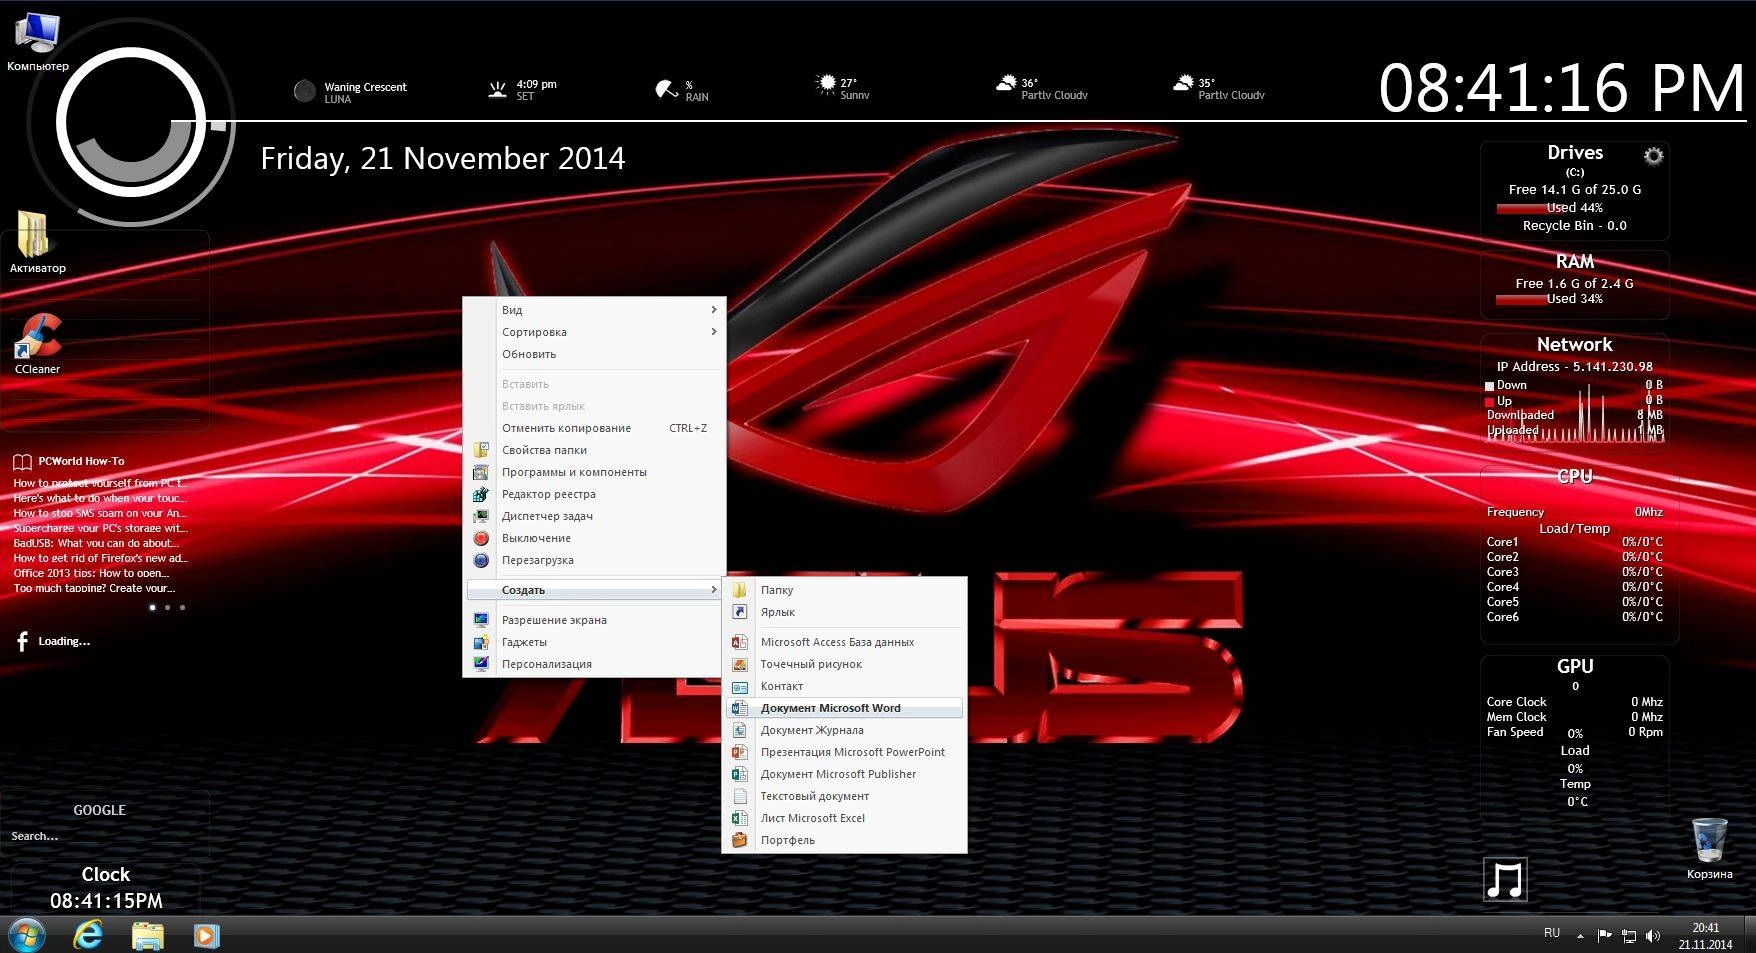Open 'Office 2013 tips' headline
The width and height of the screenshot is (1756, 953).
click(91, 573)
